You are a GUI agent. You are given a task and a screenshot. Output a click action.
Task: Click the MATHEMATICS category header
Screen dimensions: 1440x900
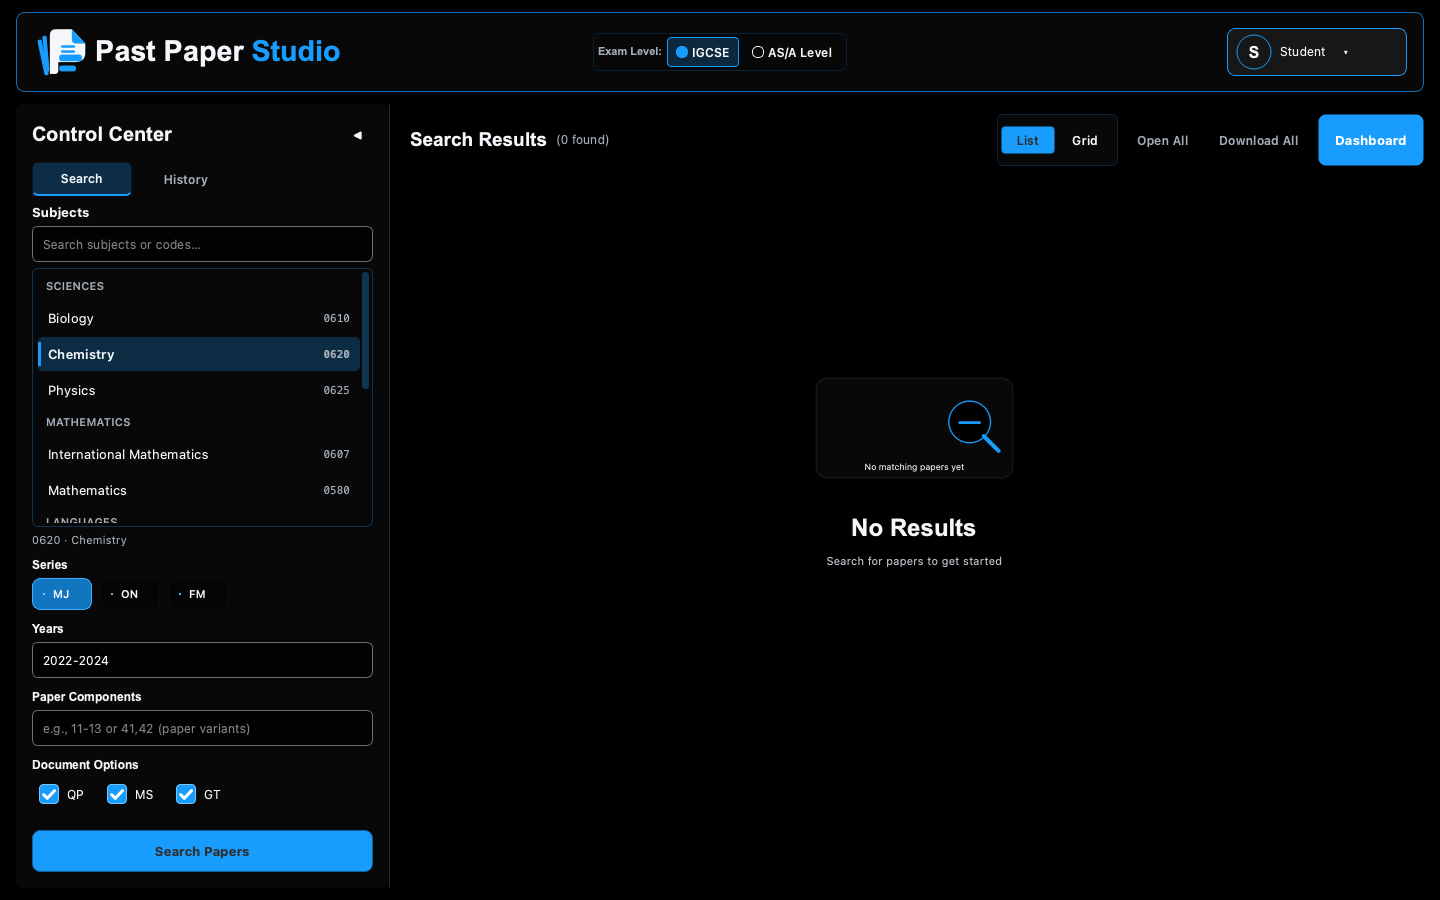[88, 422]
